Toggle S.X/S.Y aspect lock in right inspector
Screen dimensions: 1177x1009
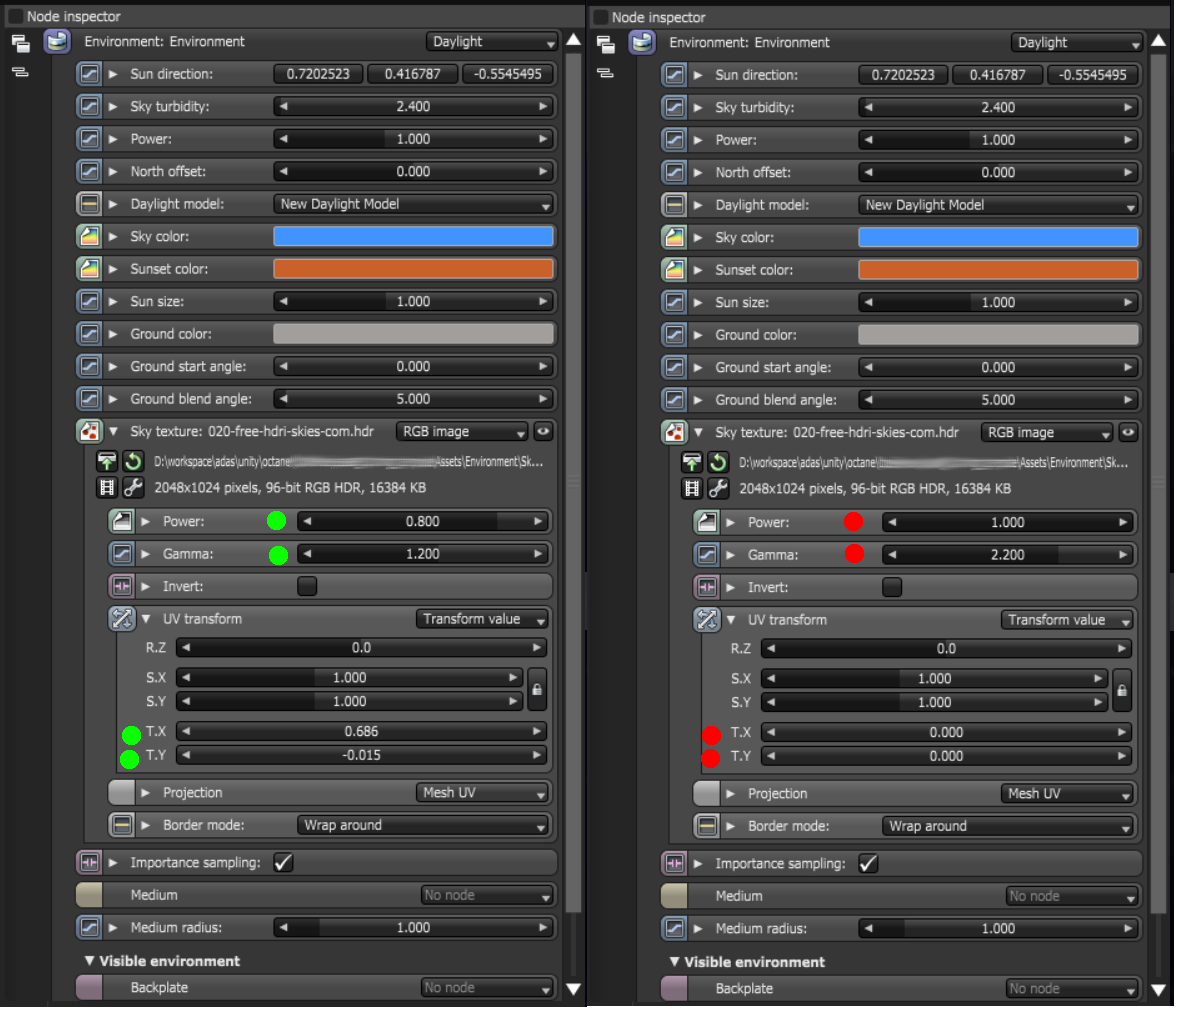(x=1121, y=691)
